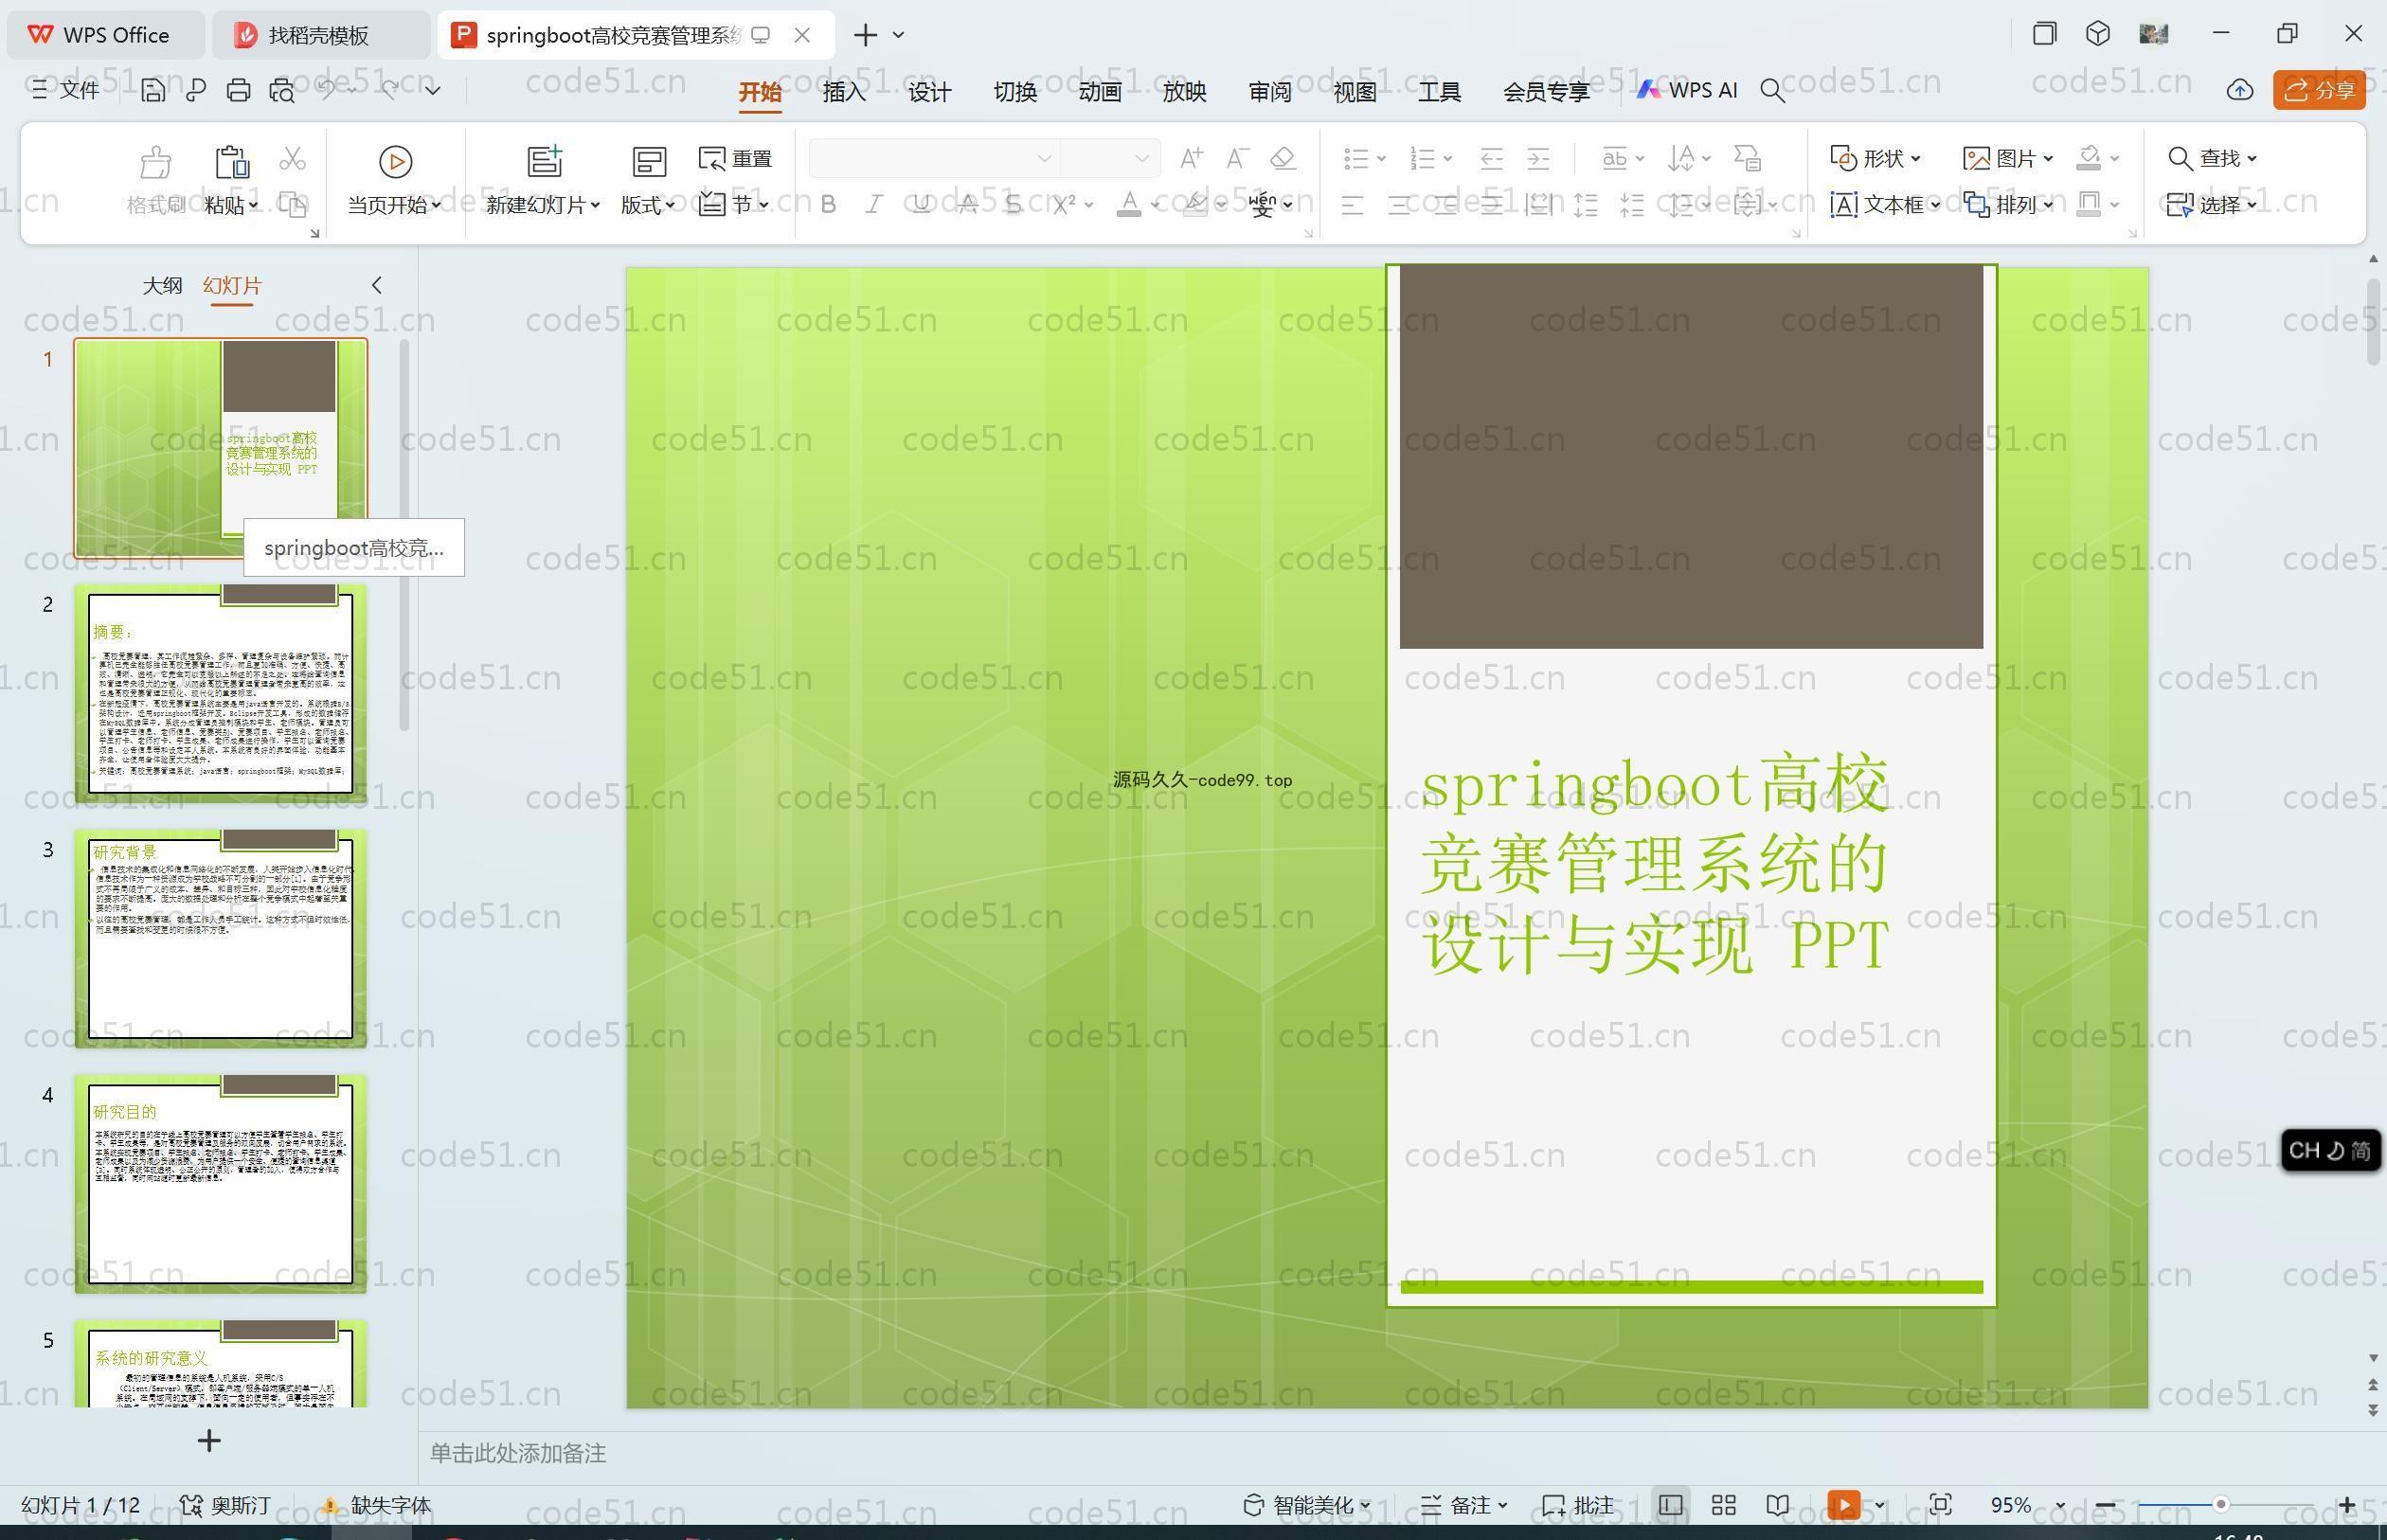
Task: Open the Insert (插入) ribbon tab
Action: [x=844, y=92]
